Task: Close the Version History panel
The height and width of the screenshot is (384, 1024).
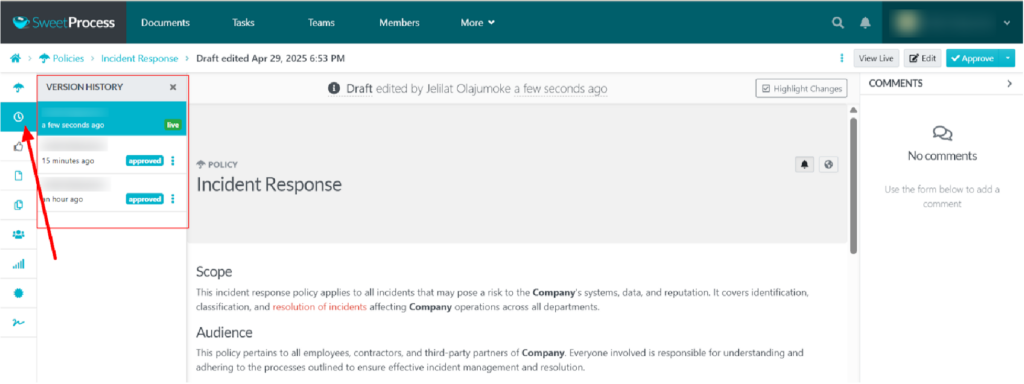Action: click(x=173, y=87)
